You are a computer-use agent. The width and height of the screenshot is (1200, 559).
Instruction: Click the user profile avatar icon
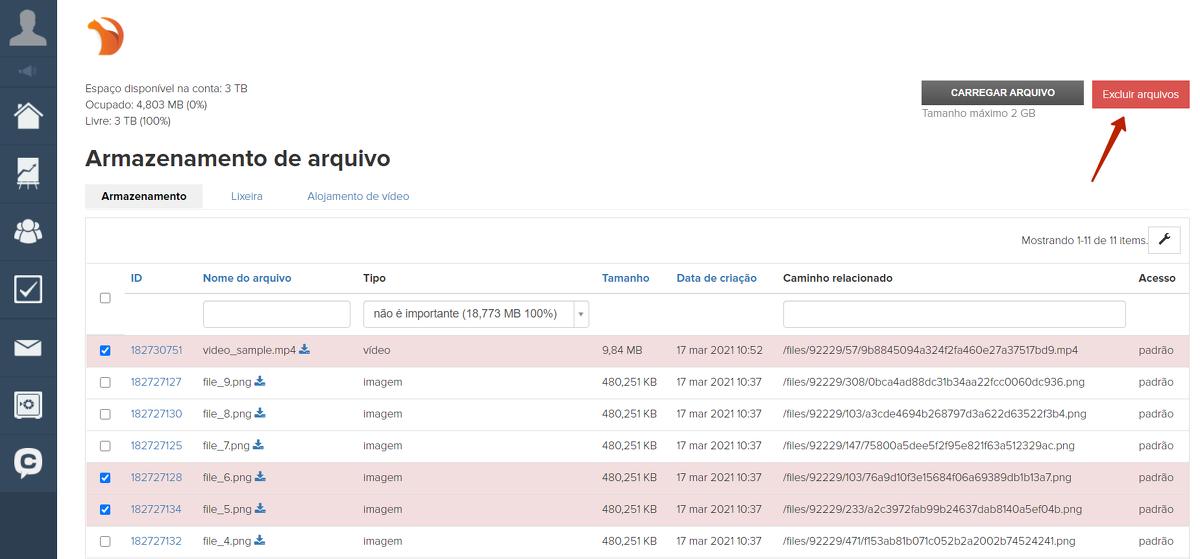point(28,27)
